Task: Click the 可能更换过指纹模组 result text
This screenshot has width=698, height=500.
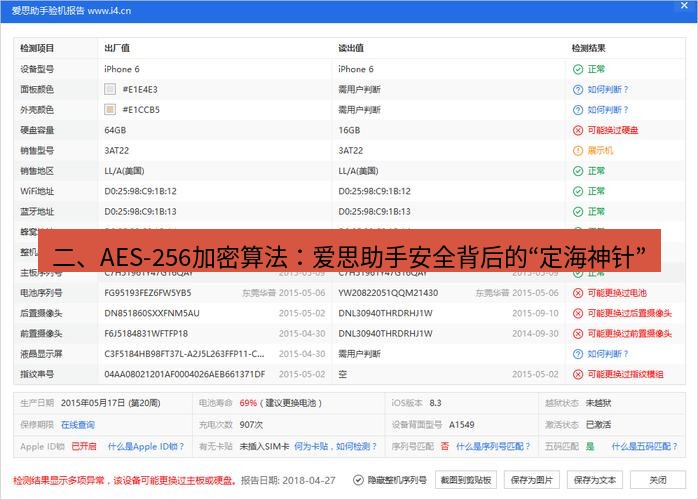Action: (x=625, y=374)
